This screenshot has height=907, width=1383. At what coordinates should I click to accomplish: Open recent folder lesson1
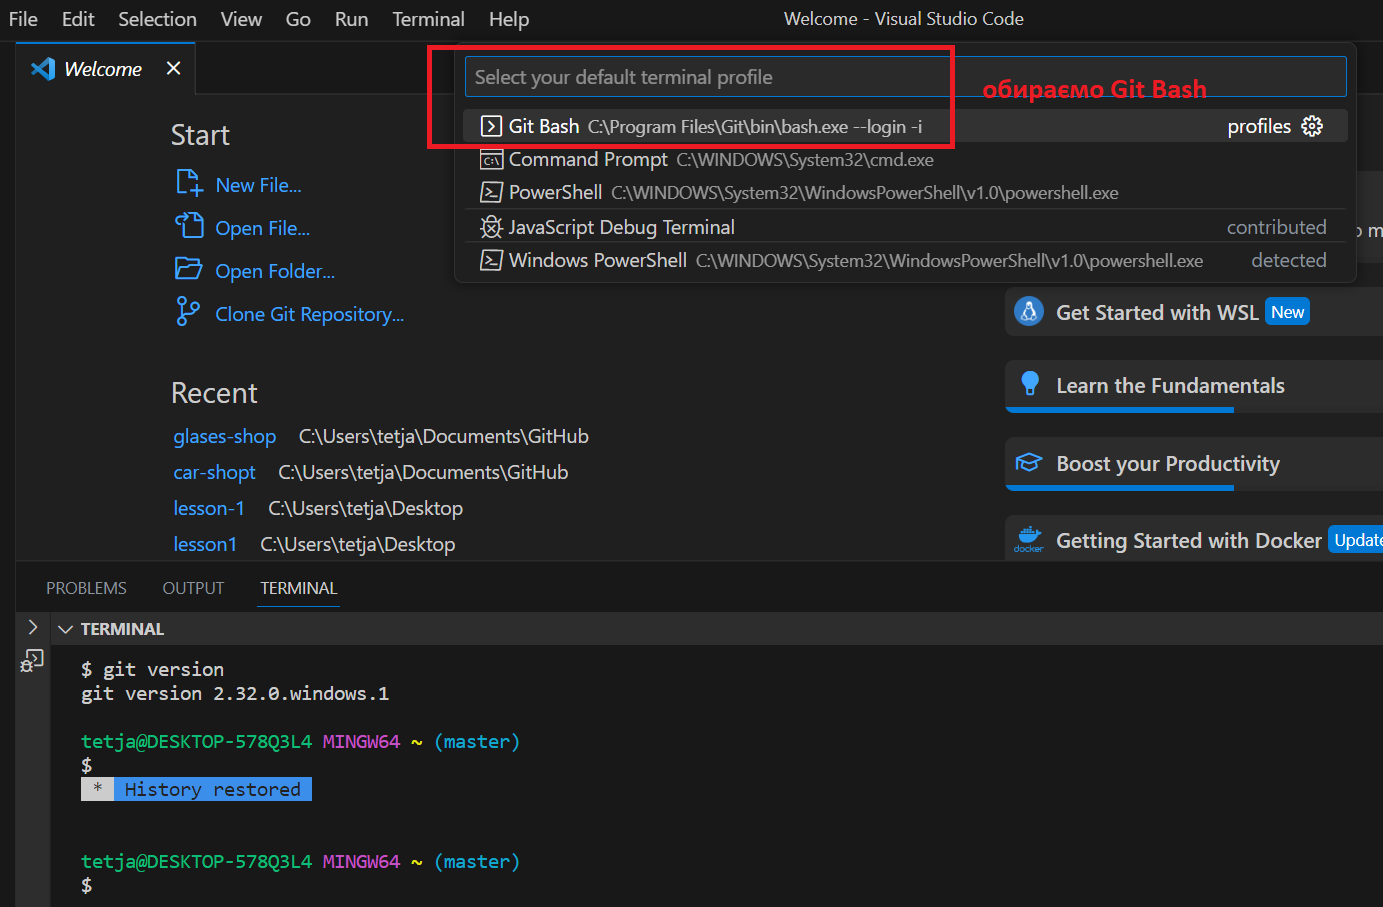click(x=205, y=544)
